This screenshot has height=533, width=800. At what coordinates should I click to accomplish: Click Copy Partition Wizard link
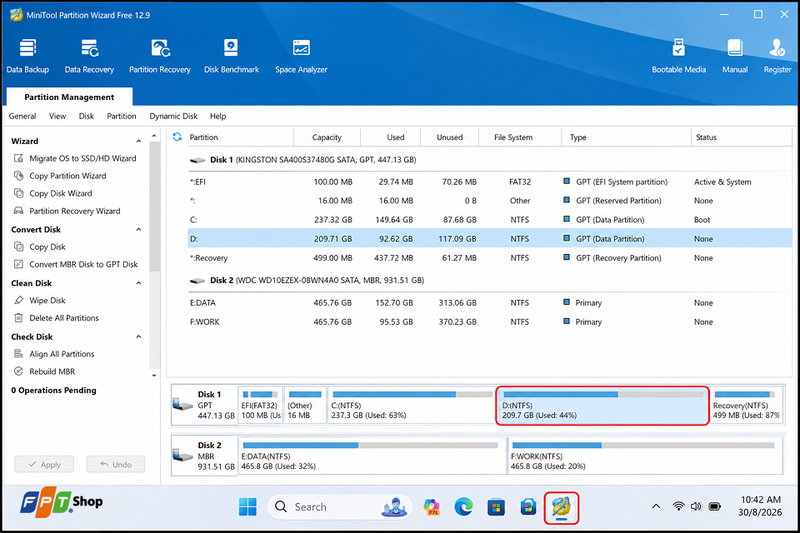[68, 175]
